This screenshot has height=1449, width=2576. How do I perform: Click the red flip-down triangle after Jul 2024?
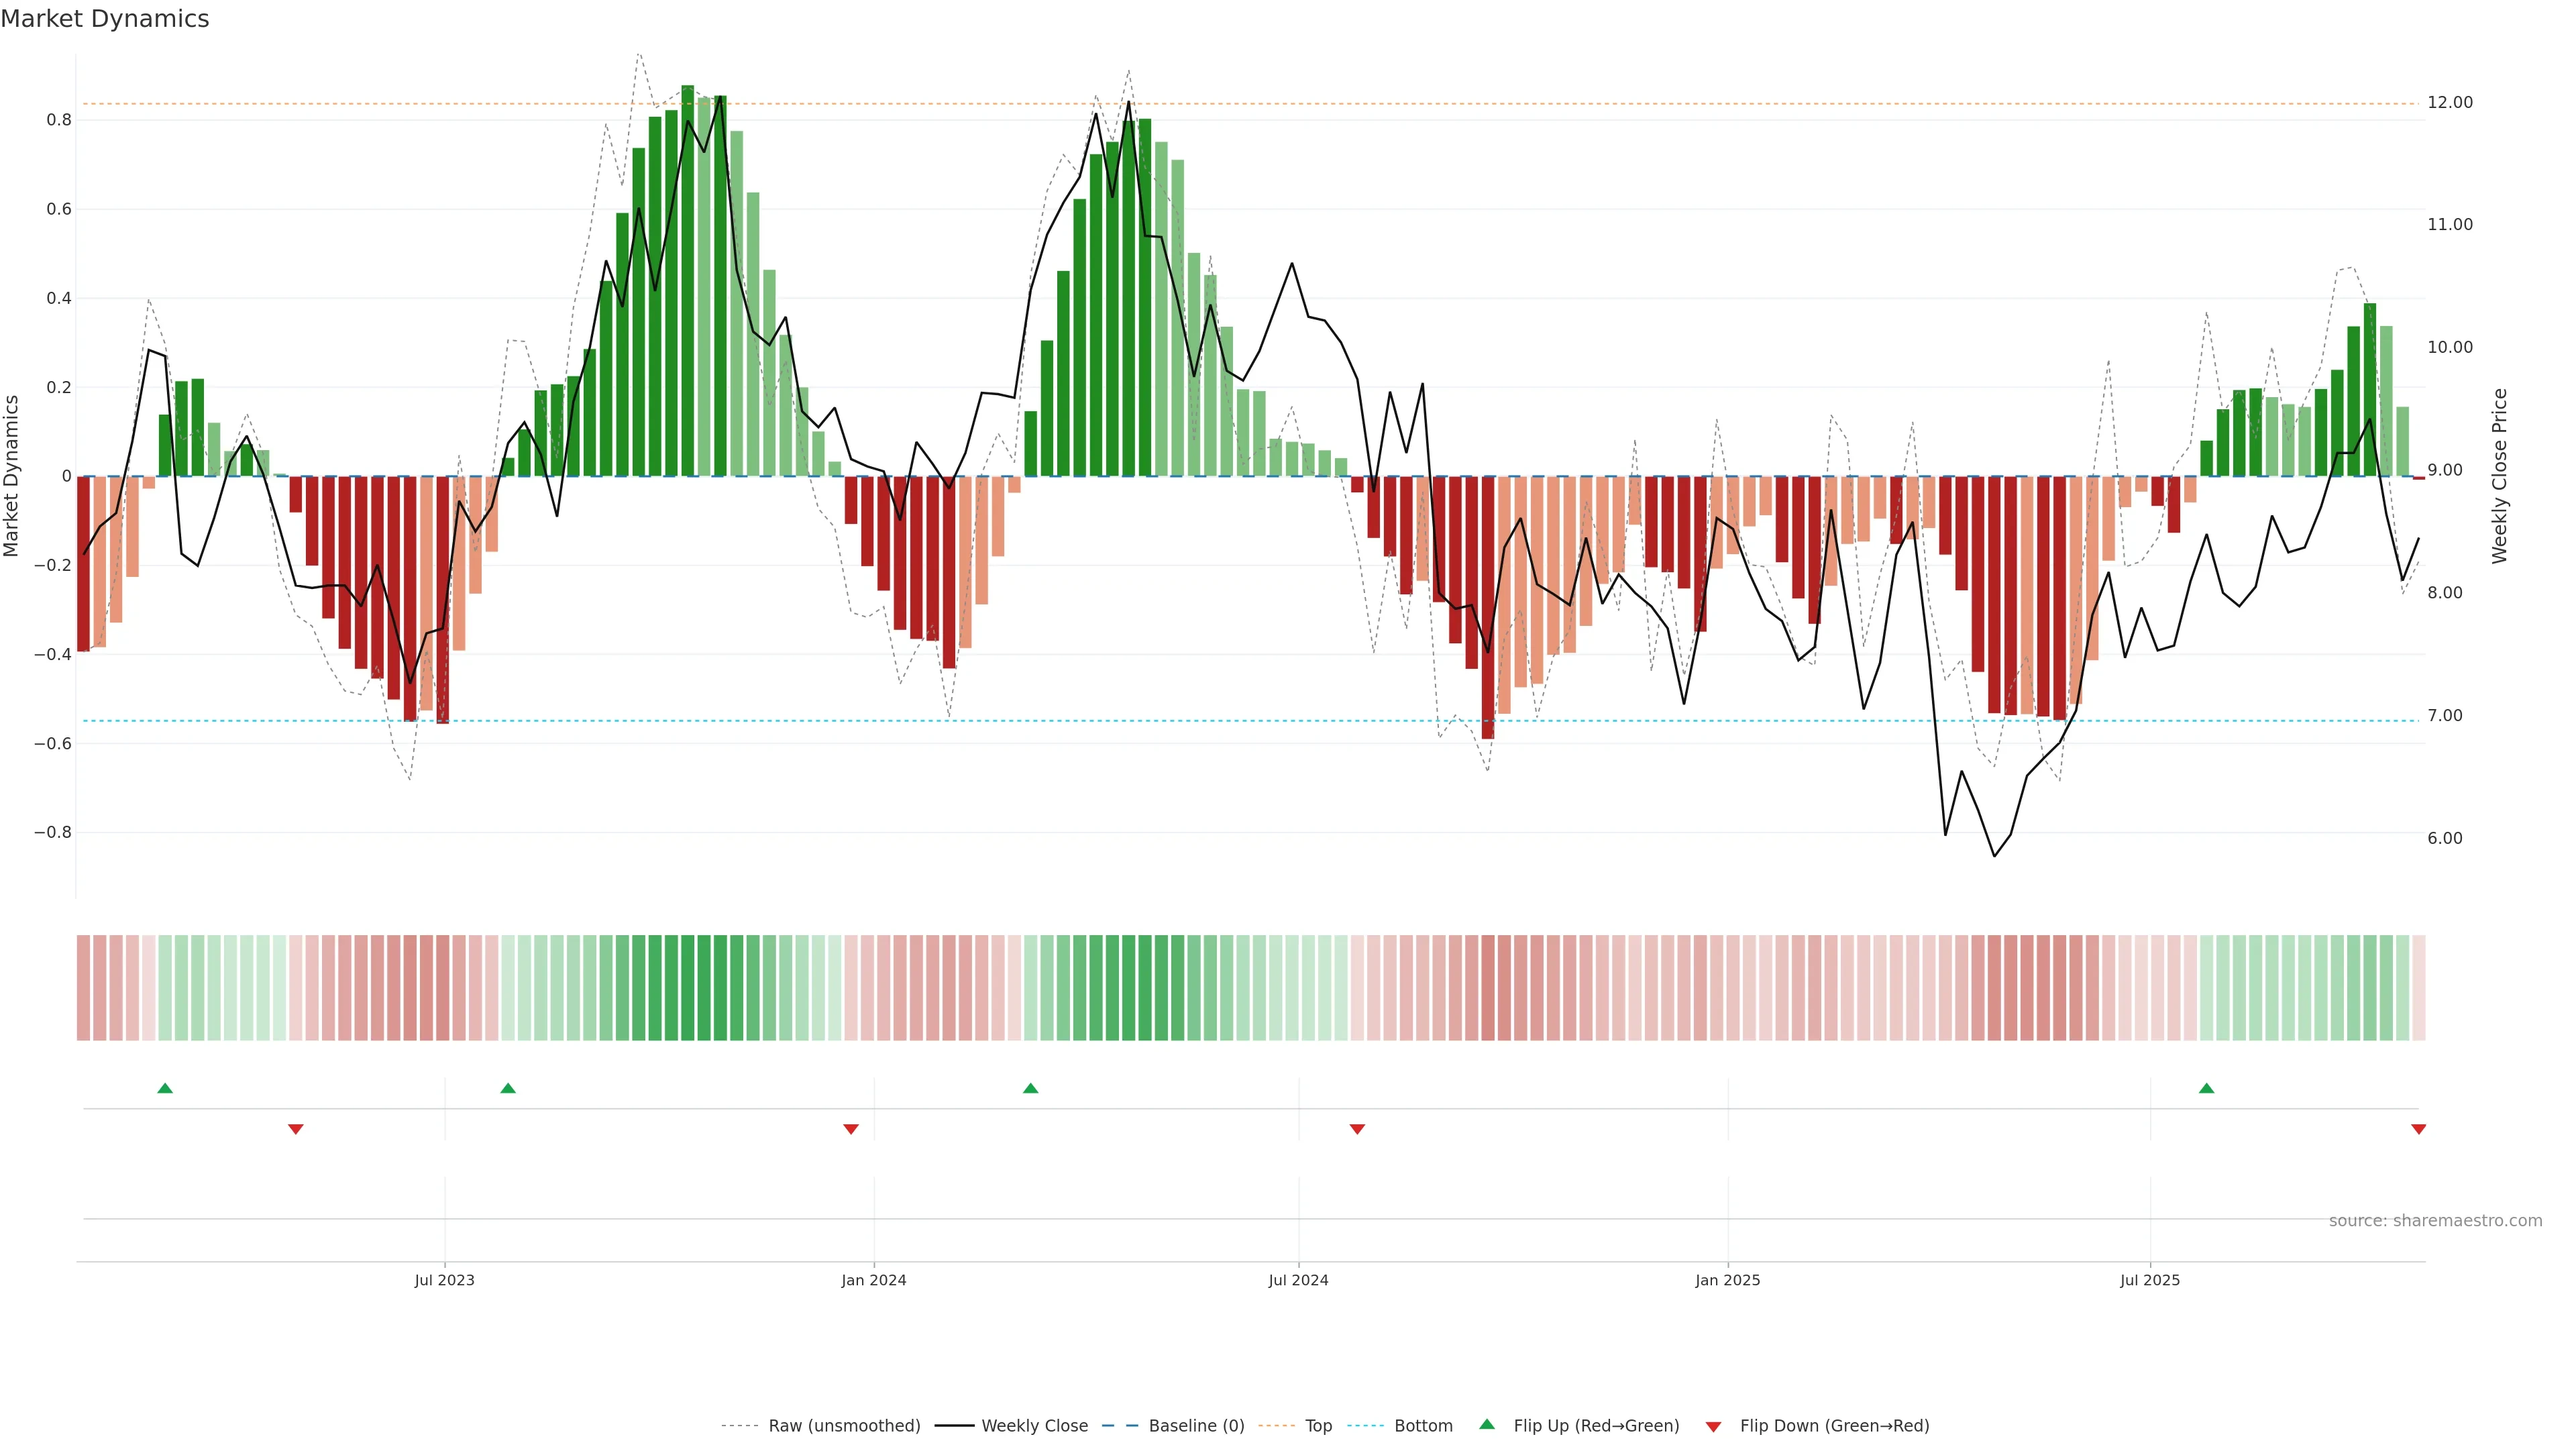tap(1357, 1129)
